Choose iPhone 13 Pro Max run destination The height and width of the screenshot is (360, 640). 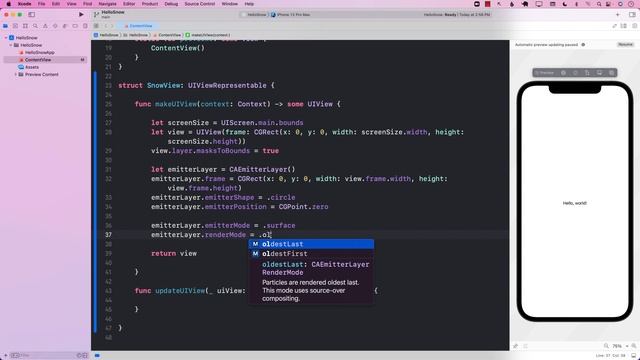click(291, 15)
